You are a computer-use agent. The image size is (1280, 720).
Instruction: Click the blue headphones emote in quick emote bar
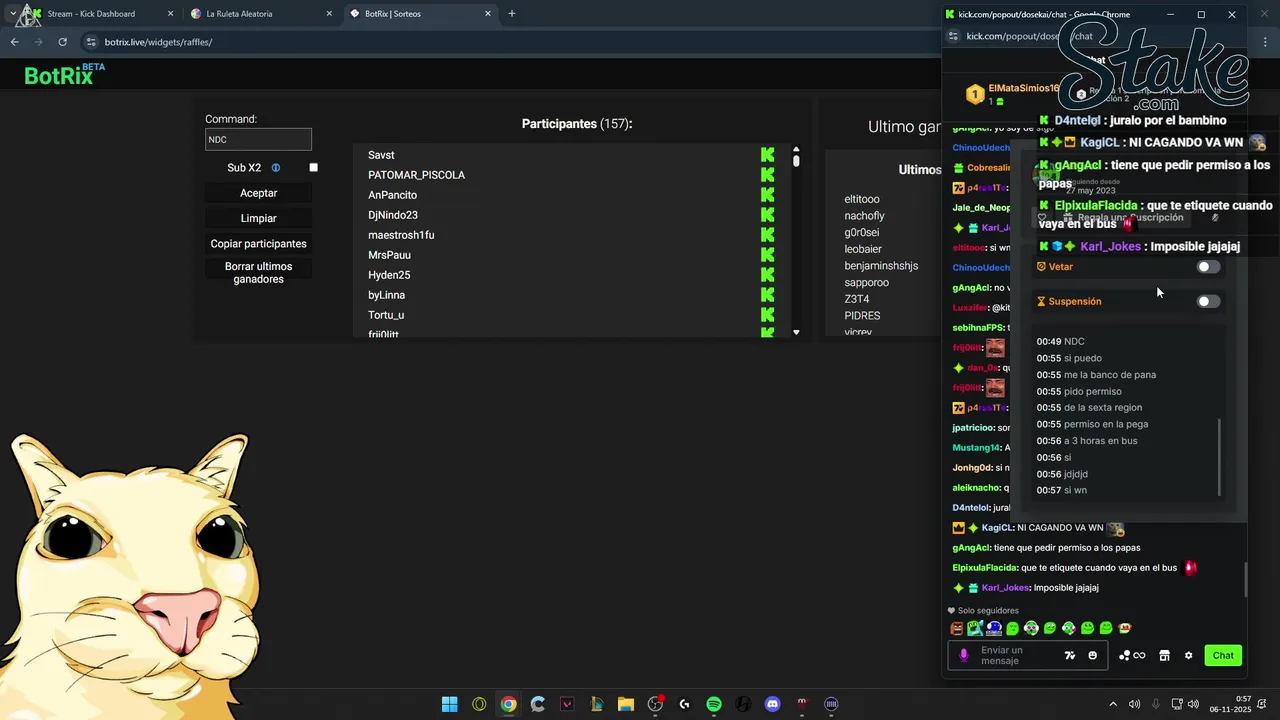click(994, 628)
